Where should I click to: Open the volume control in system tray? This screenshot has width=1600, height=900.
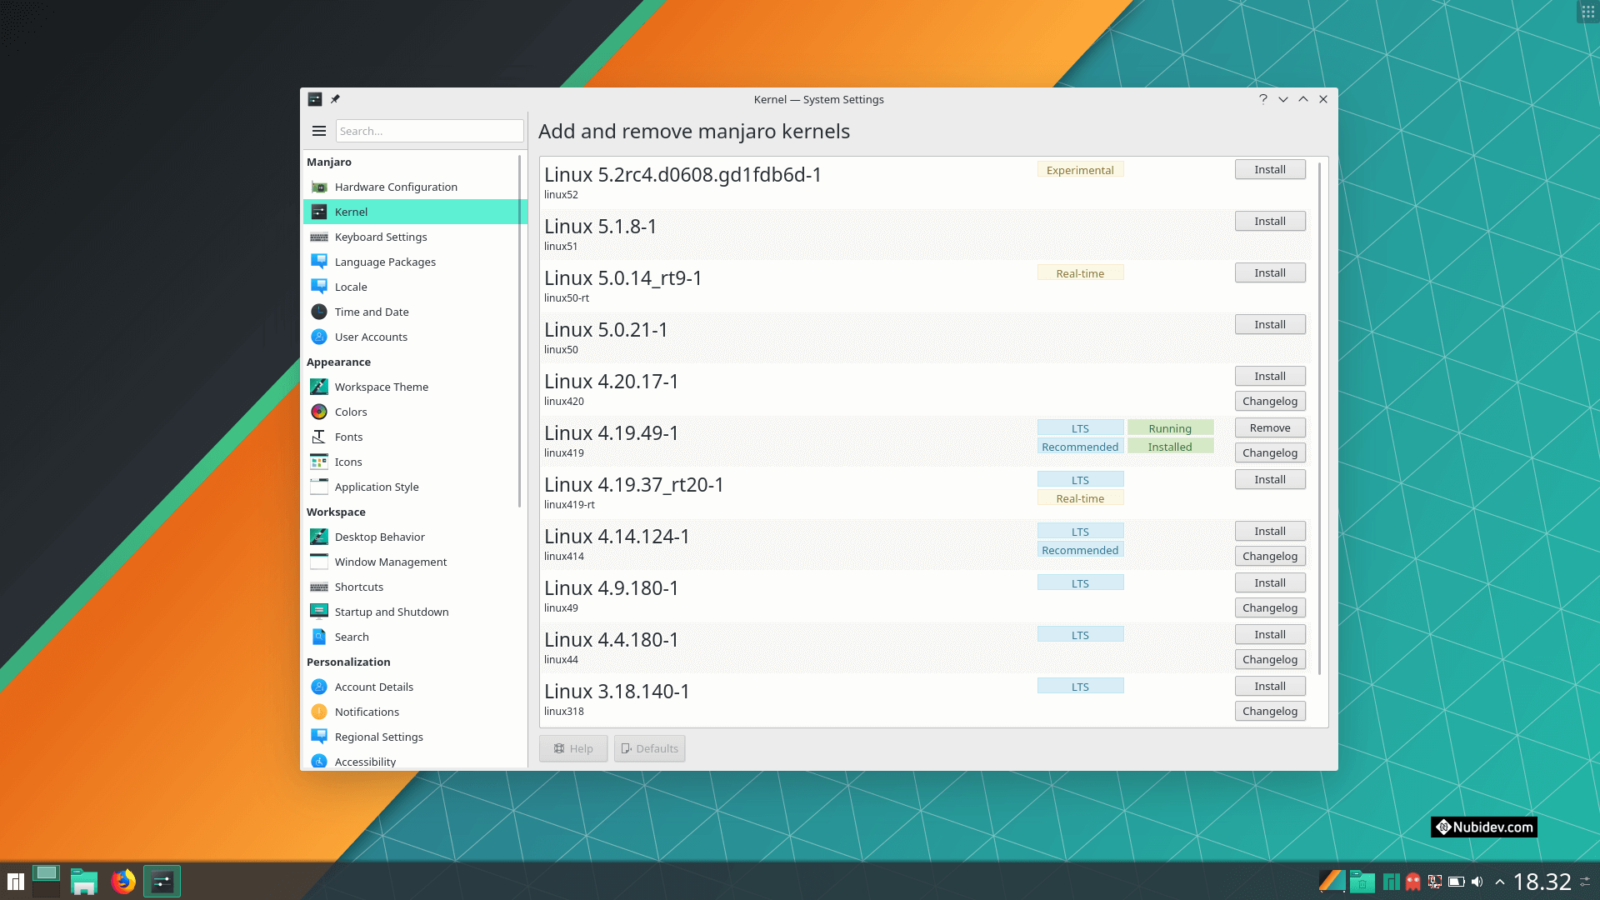1477,882
